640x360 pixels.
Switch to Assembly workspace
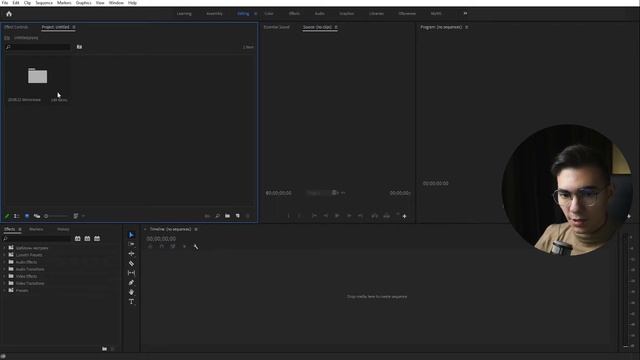pos(214,13)
